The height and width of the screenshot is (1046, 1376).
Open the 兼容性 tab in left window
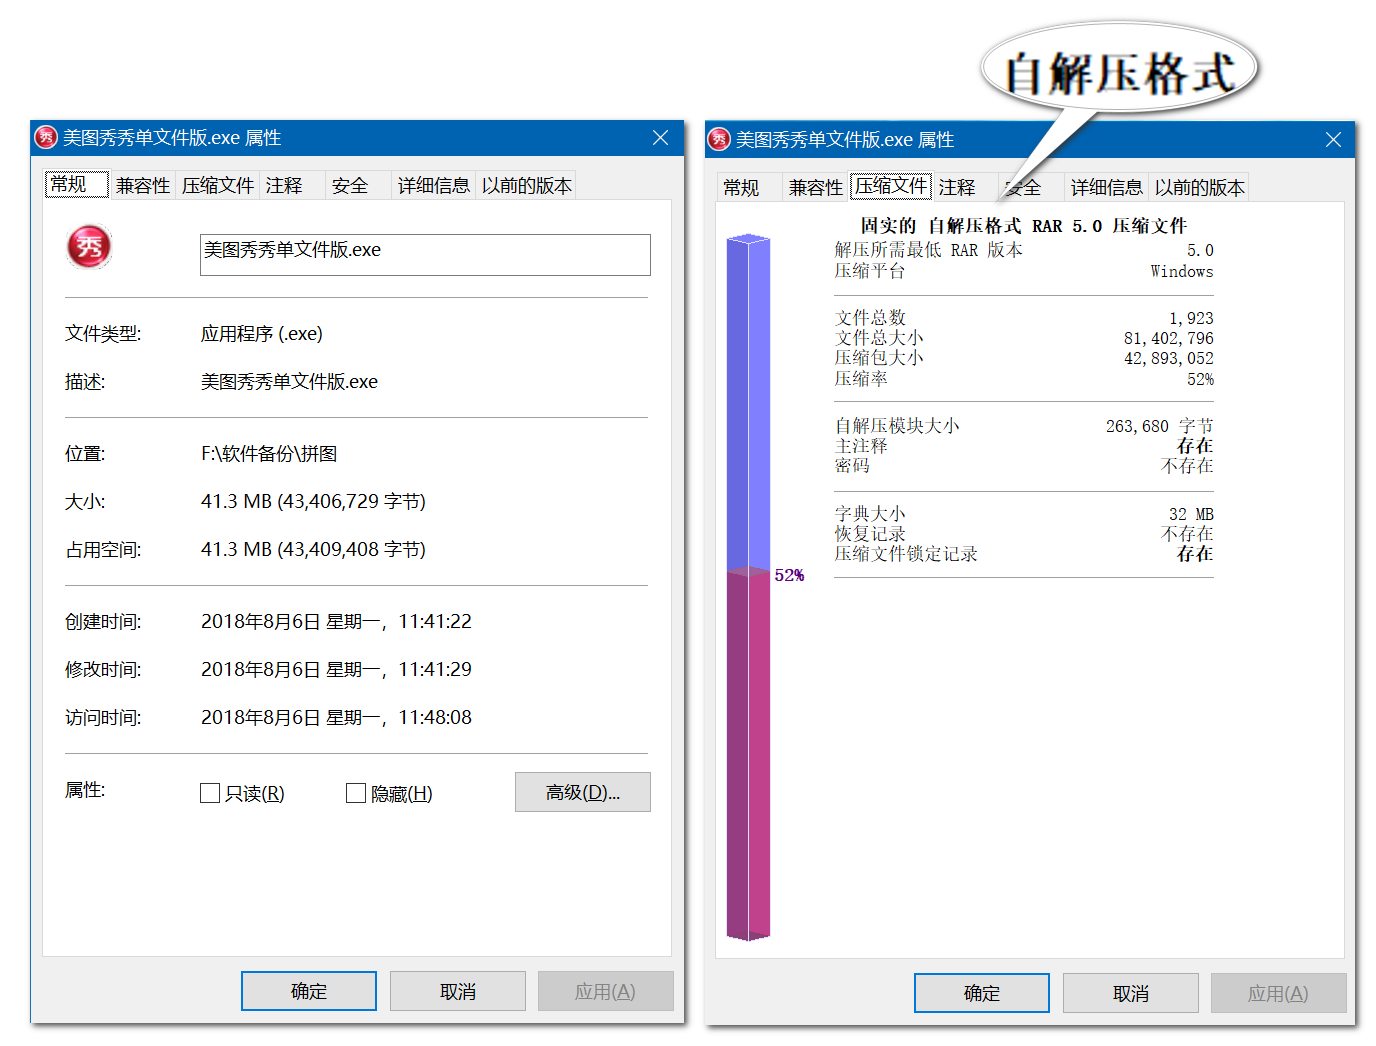(x=143, y=185)
